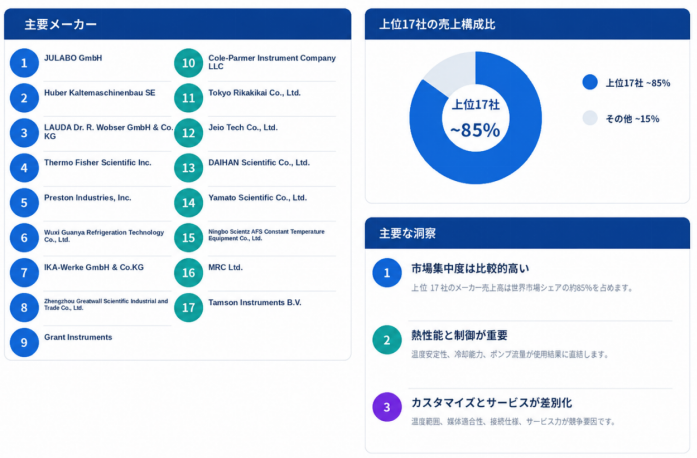
Task: Select Preston Industries, Inc. text
Action: pos(88,198)
